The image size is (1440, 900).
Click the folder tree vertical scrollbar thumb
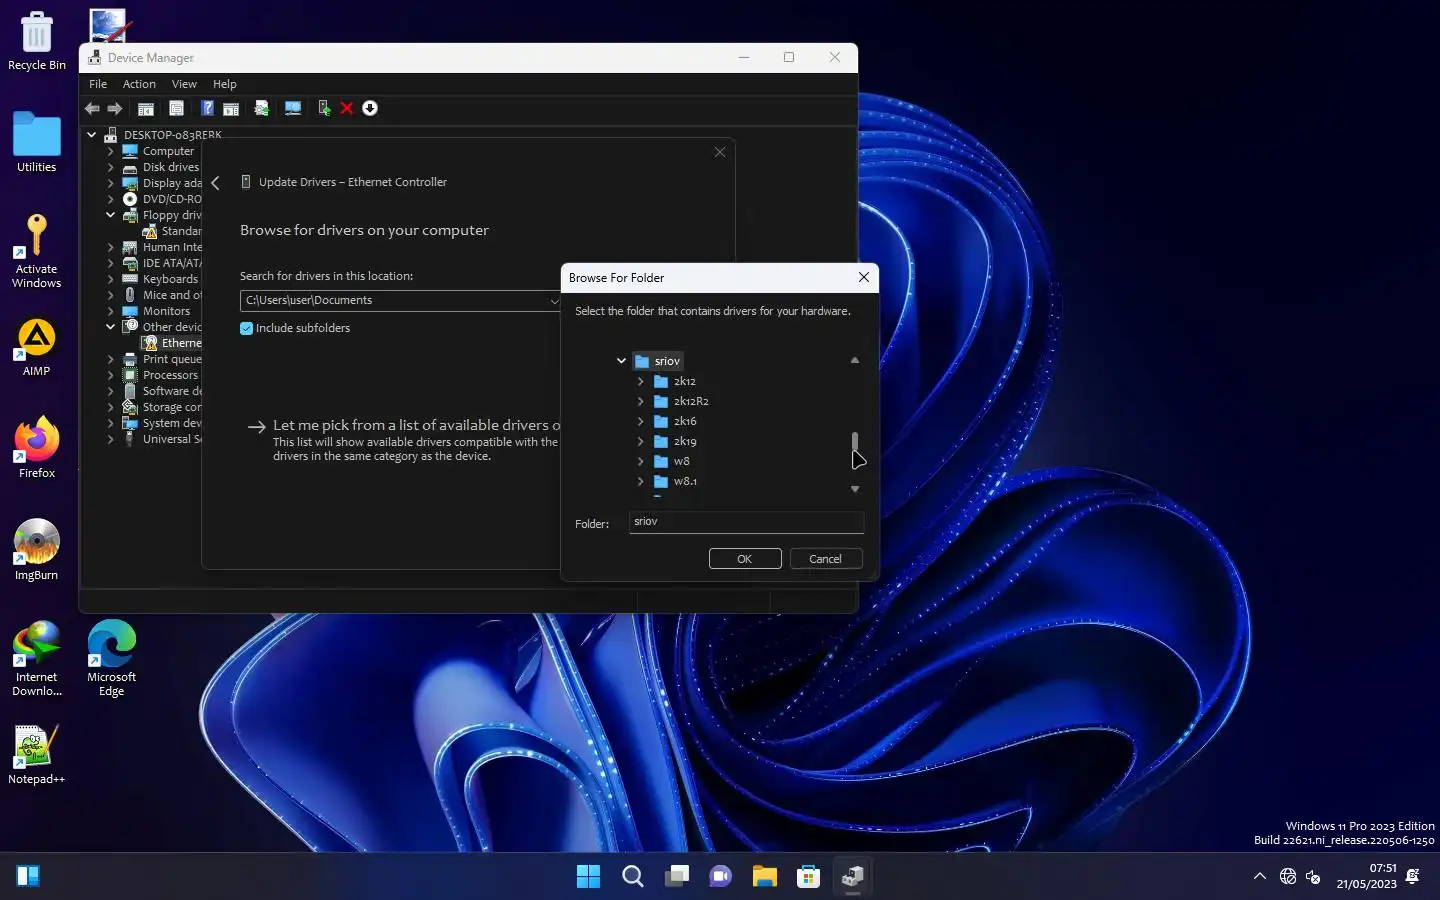point(855,442)
